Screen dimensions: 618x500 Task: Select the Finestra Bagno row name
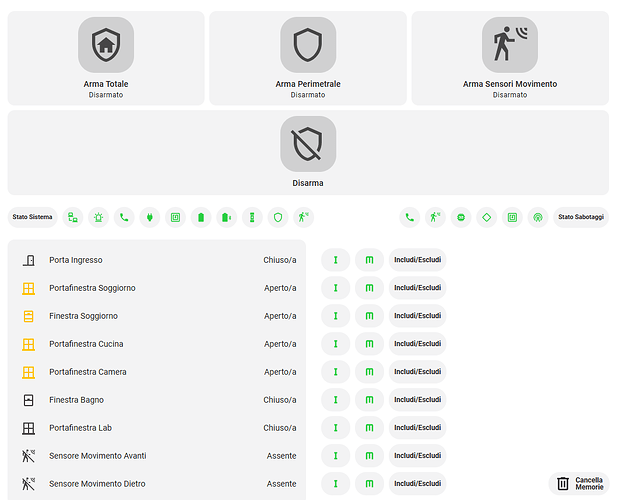point(76,400)
